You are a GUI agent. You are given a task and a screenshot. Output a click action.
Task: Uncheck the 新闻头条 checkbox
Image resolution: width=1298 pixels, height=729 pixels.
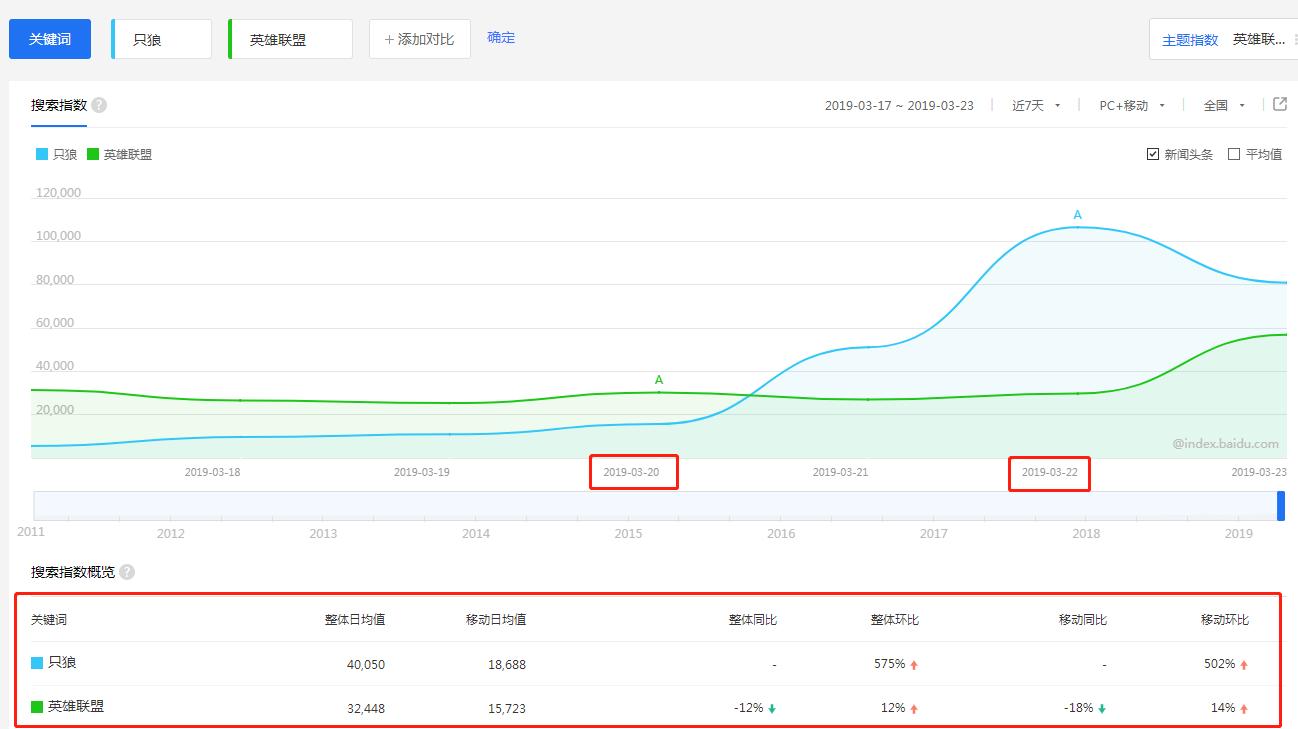point(1153,154)
